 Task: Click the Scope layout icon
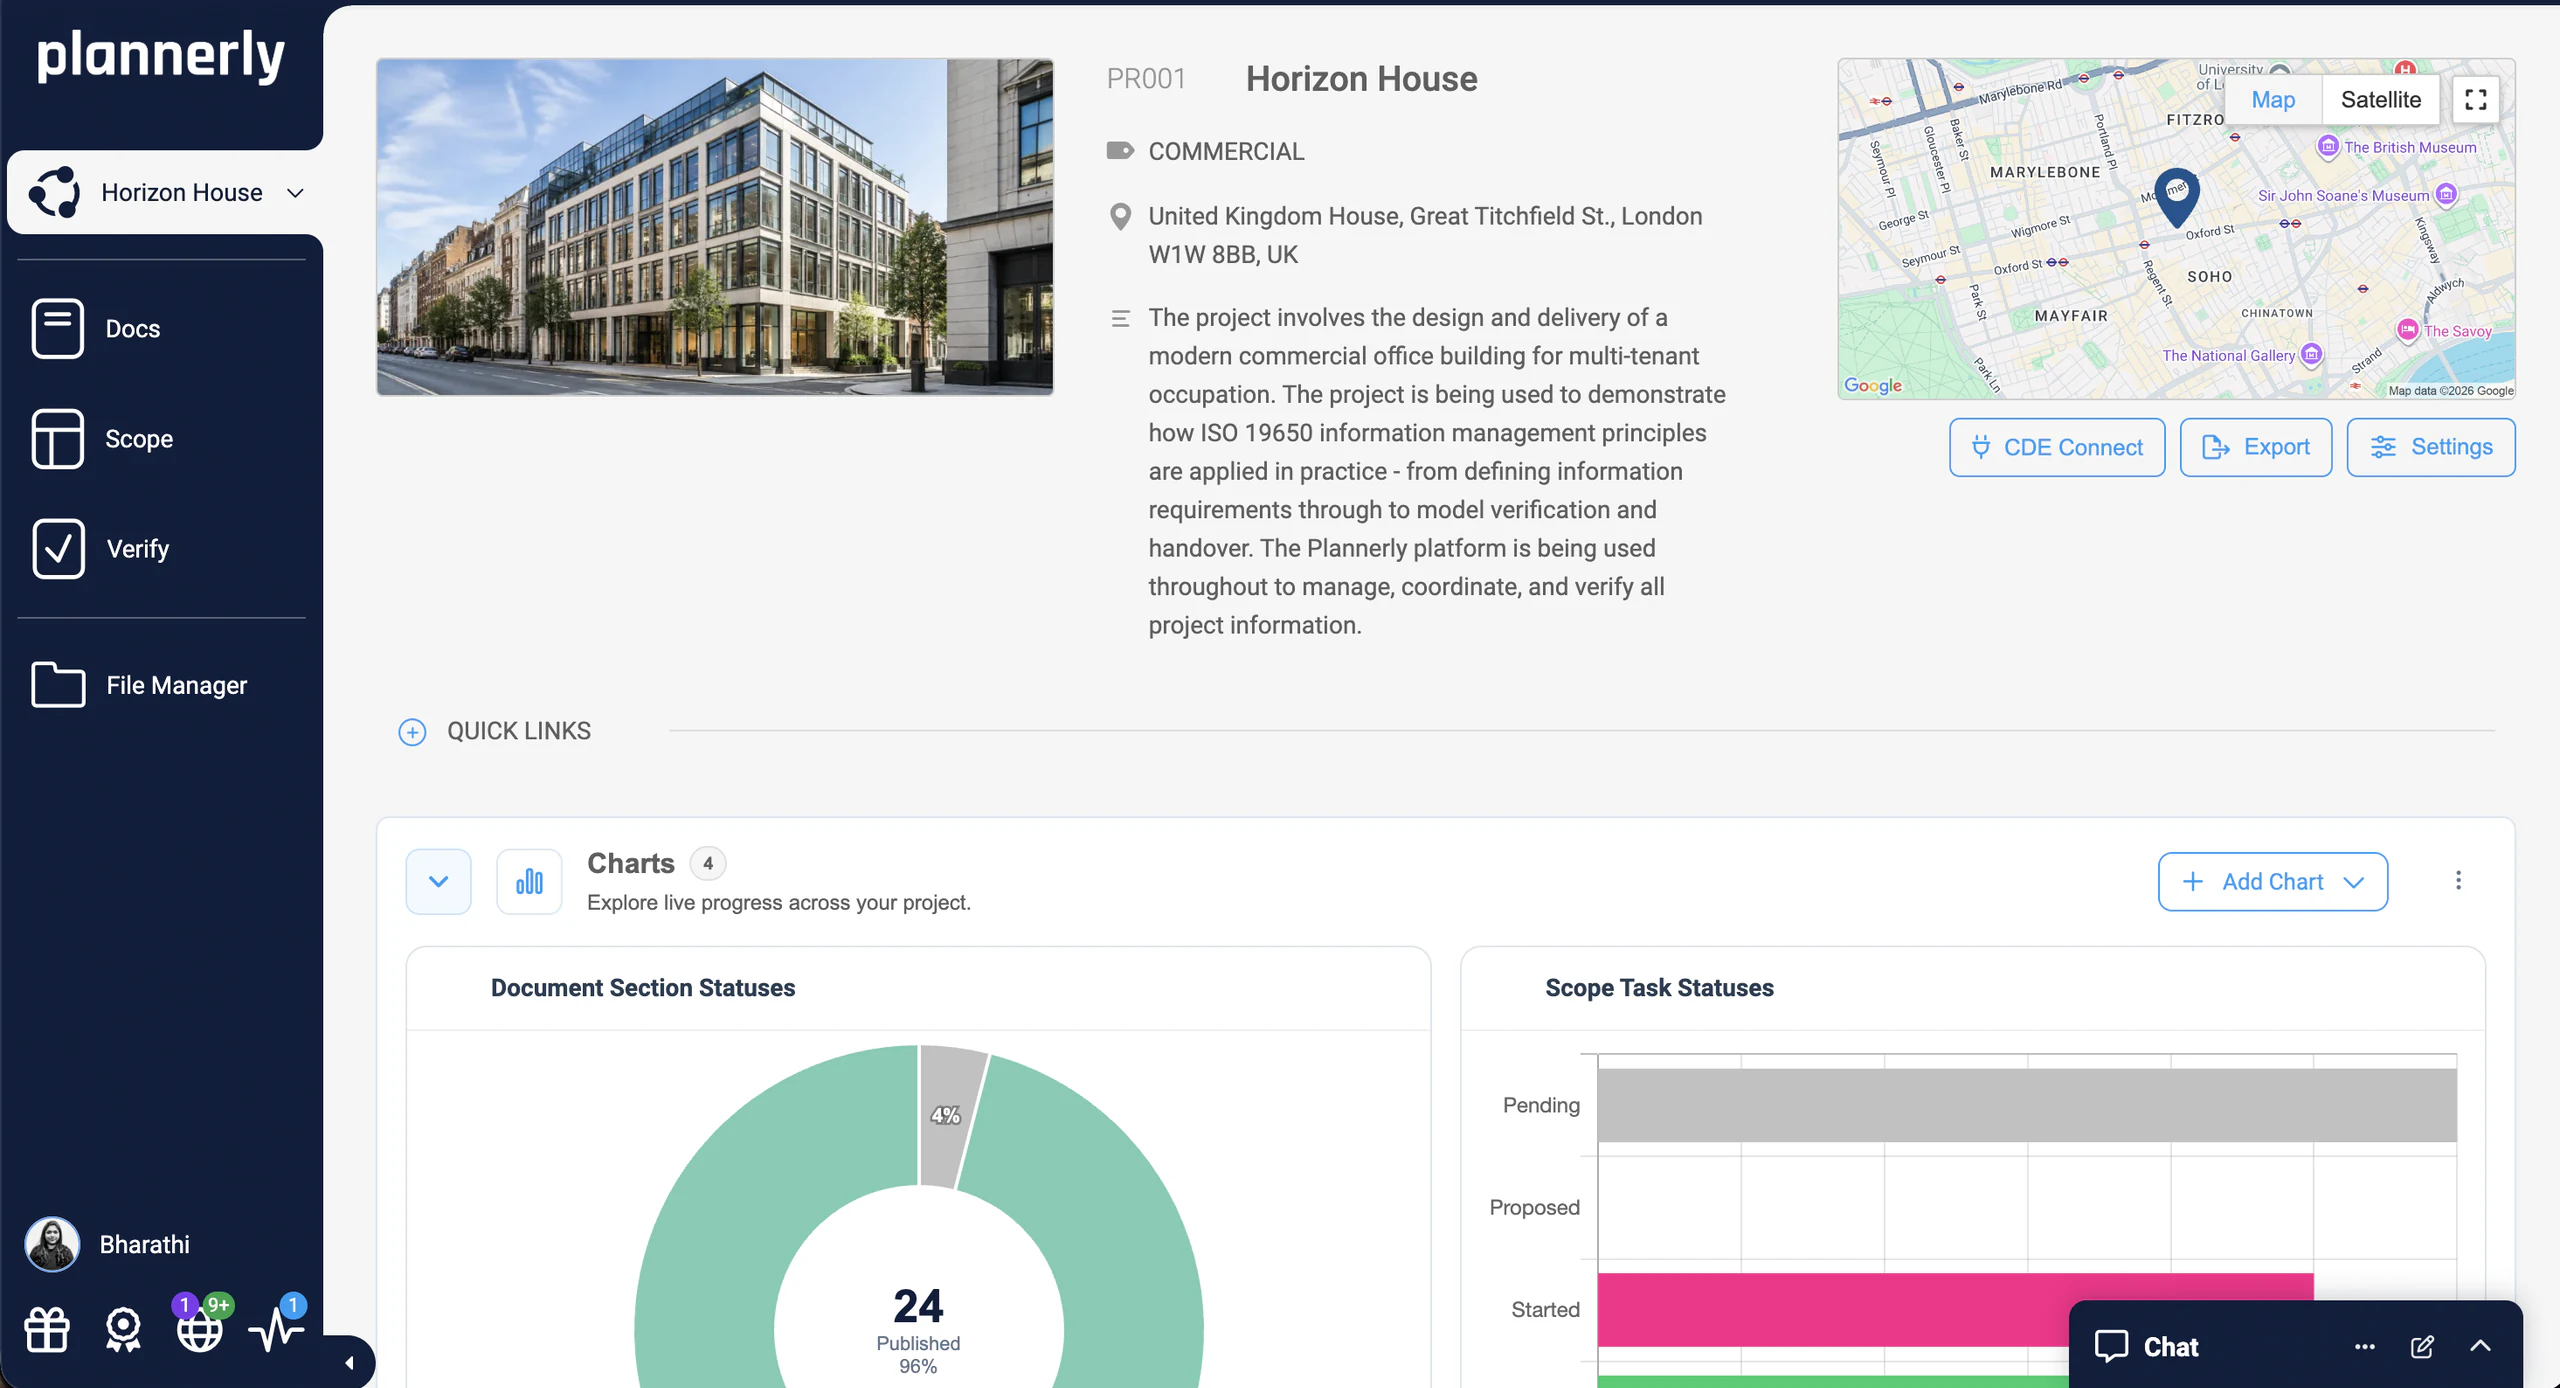click(x=58, y=438)
